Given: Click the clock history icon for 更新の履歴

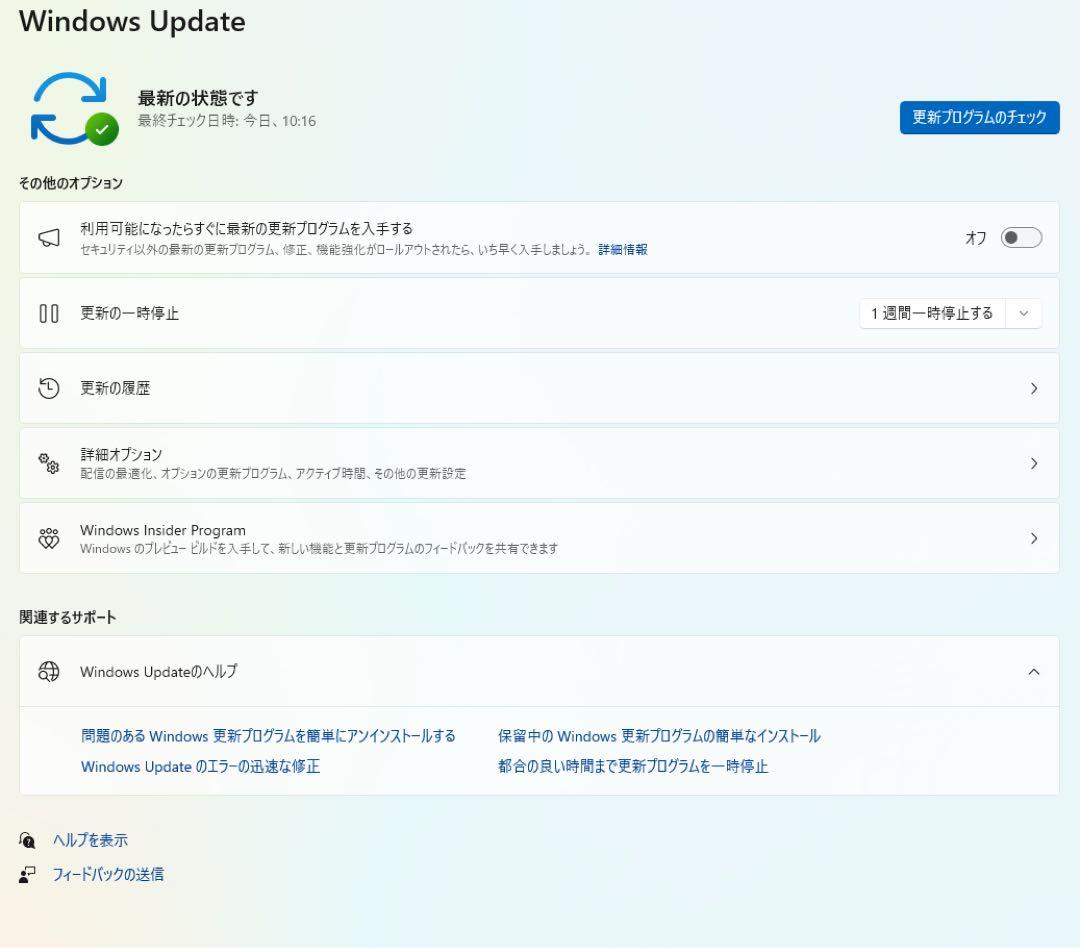Looking at the screenshot, I should tap(49, 388).
